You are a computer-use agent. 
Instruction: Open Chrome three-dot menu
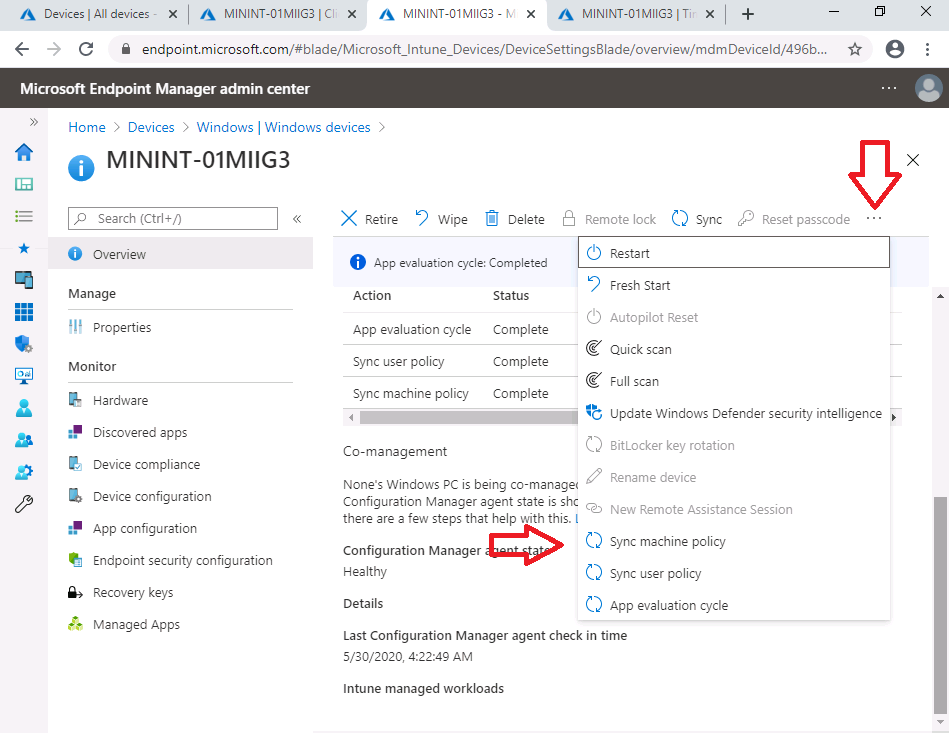tap(927, 49)
